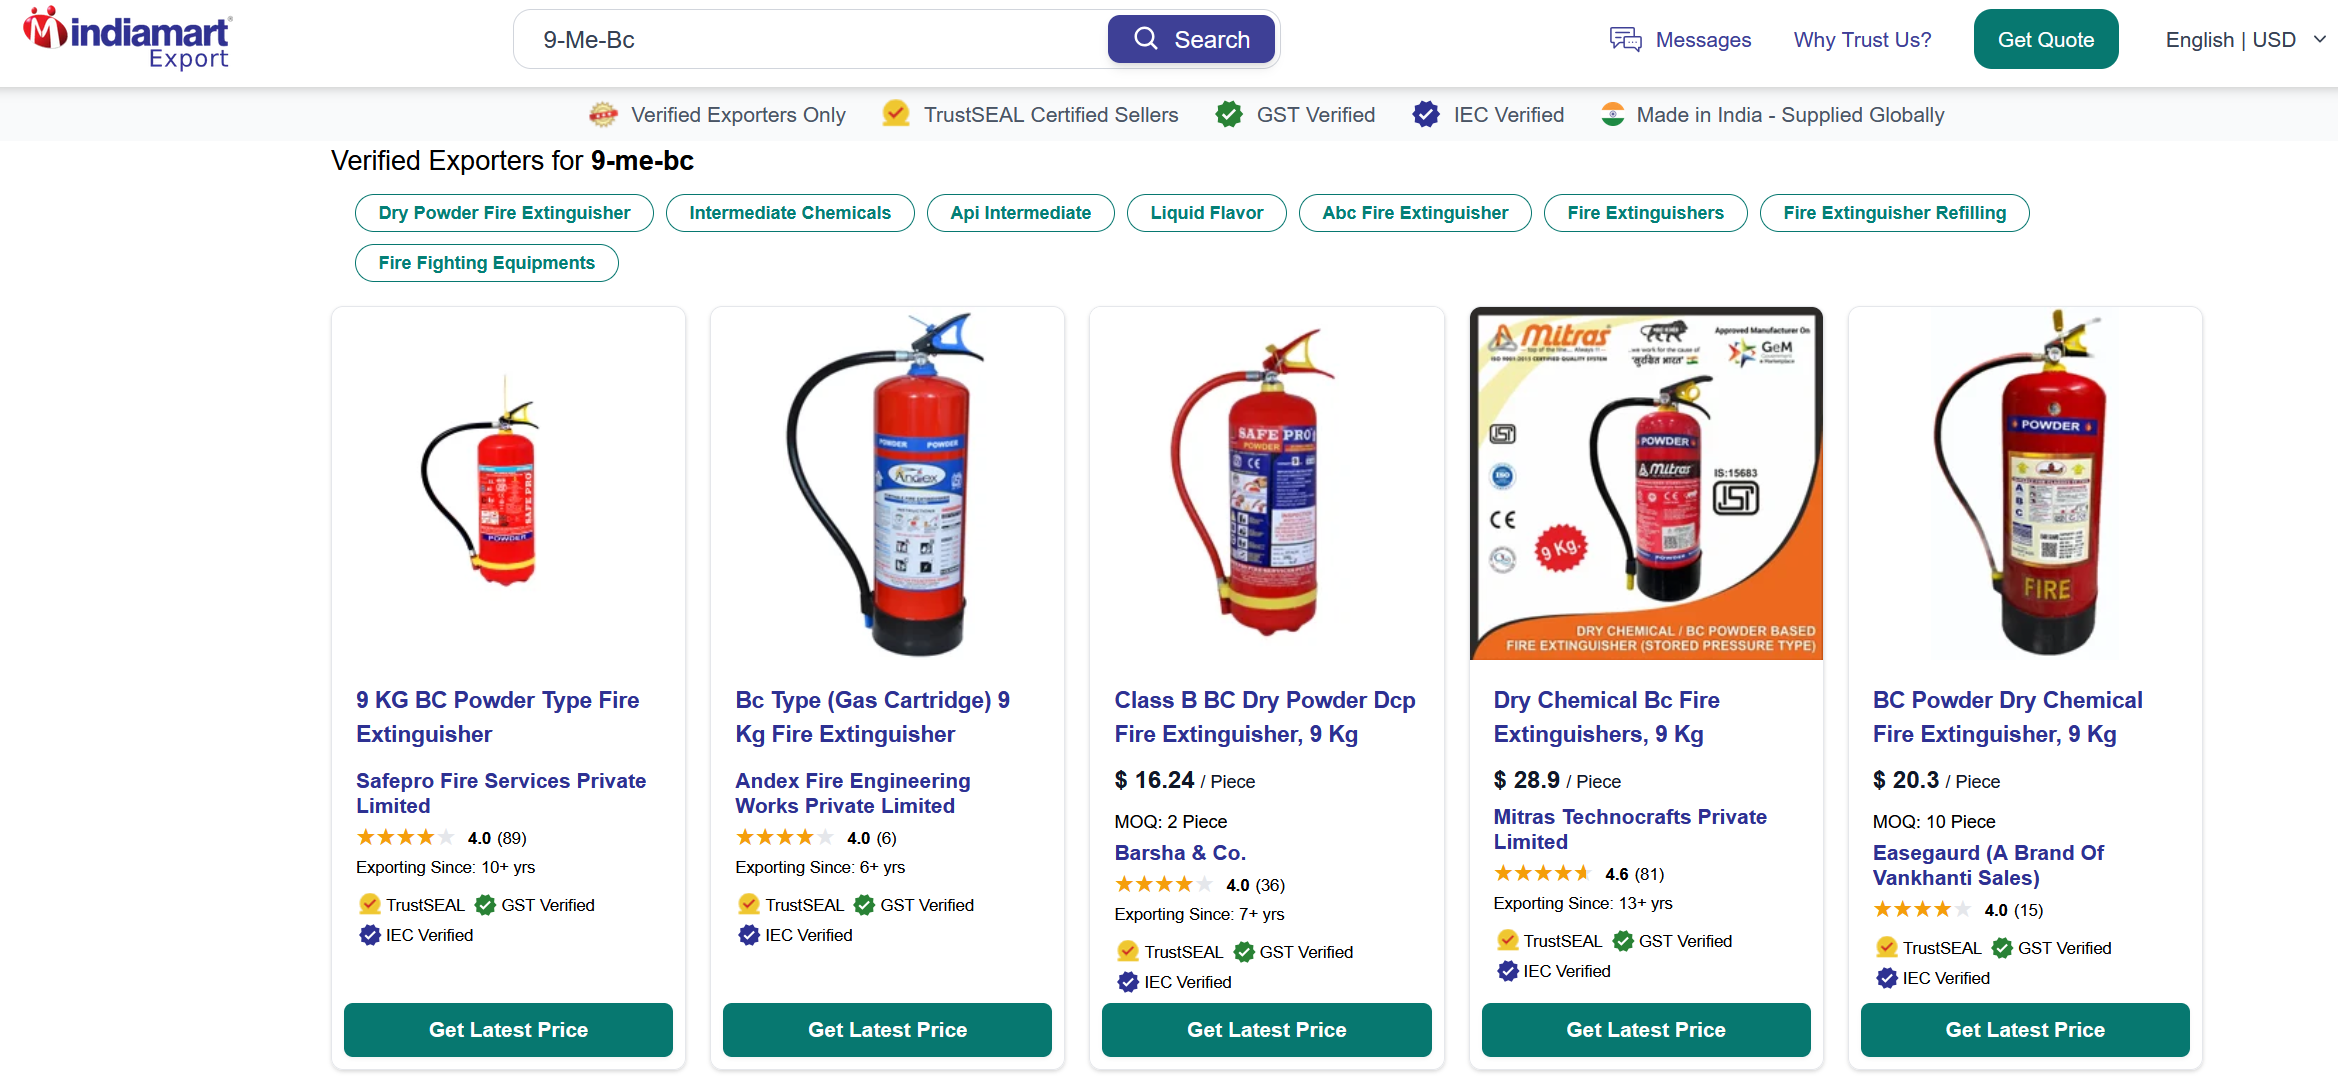
Task: Get latest price for Andex fire extinguisher
Action: click(887, 1030)
